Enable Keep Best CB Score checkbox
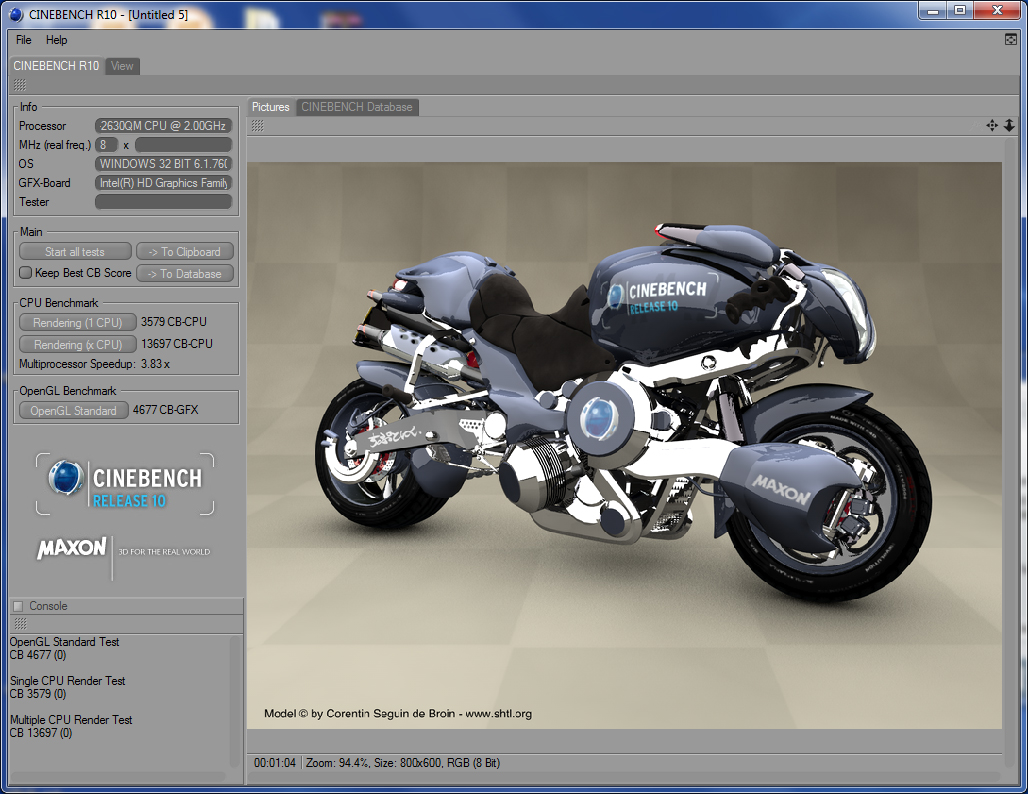Image resolution: width=1030 pixels, height=794 pixels. pyautogui.click(x=26, y=273)
